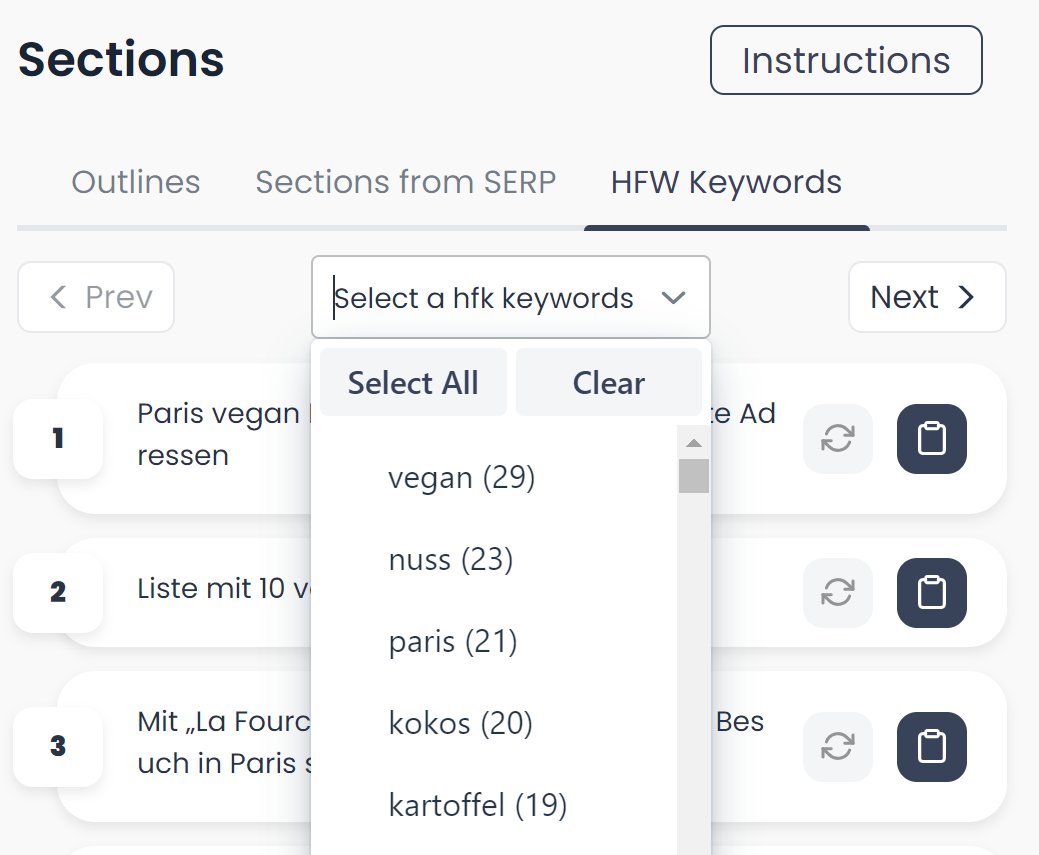Regenerate section 3 with refresh icon
The image size is (1039, 855).
[837, 747]
